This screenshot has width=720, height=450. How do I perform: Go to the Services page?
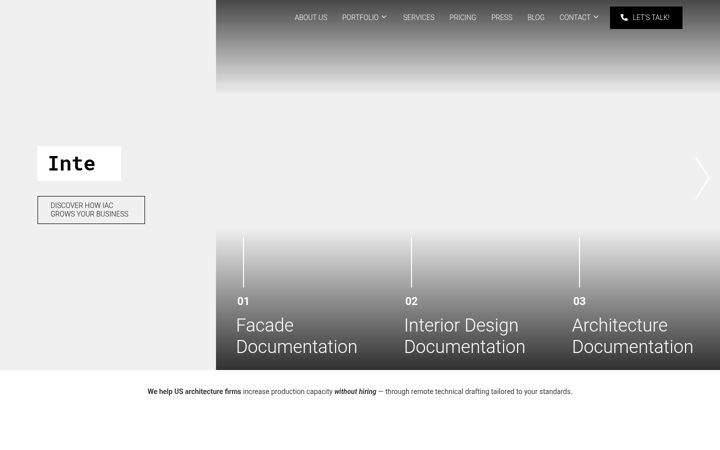(418, 17)
